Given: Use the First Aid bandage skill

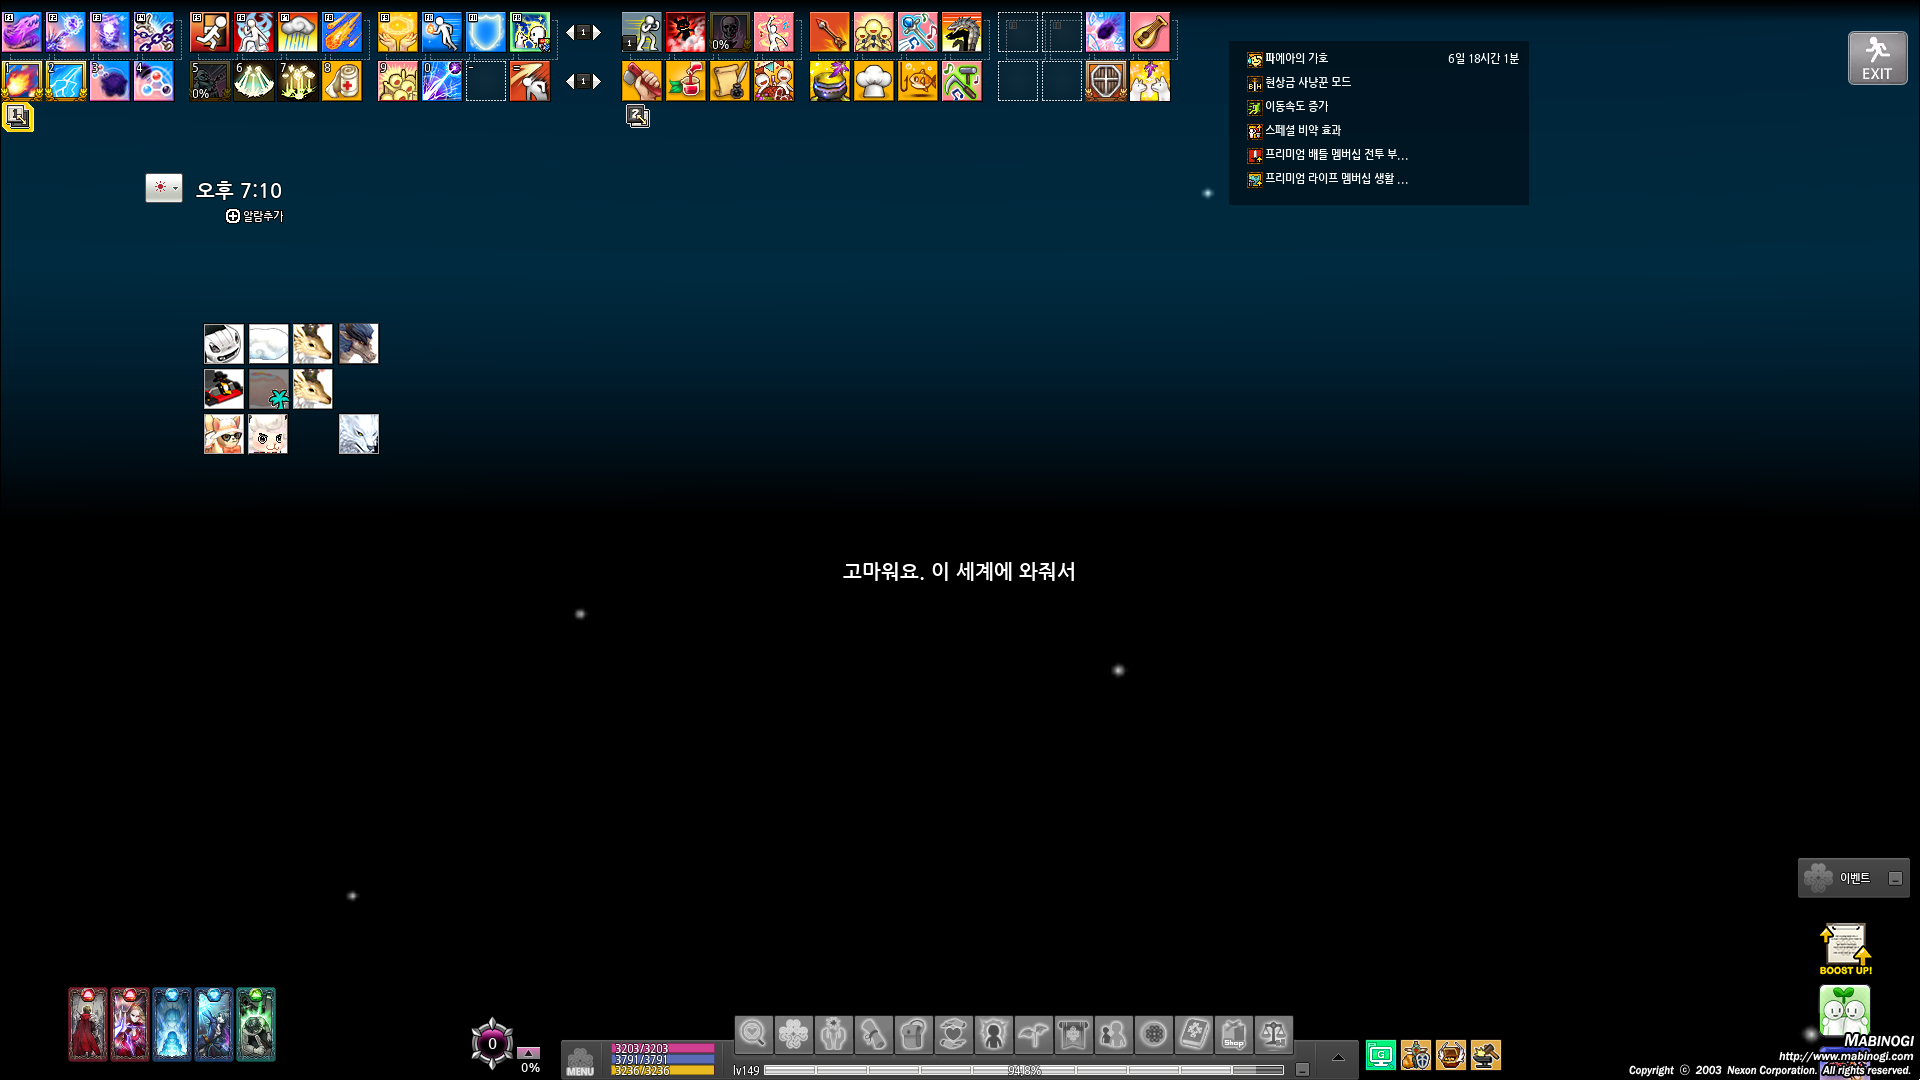Looking at the screenshot, I should pyautogui.click(x=342, y=81).
